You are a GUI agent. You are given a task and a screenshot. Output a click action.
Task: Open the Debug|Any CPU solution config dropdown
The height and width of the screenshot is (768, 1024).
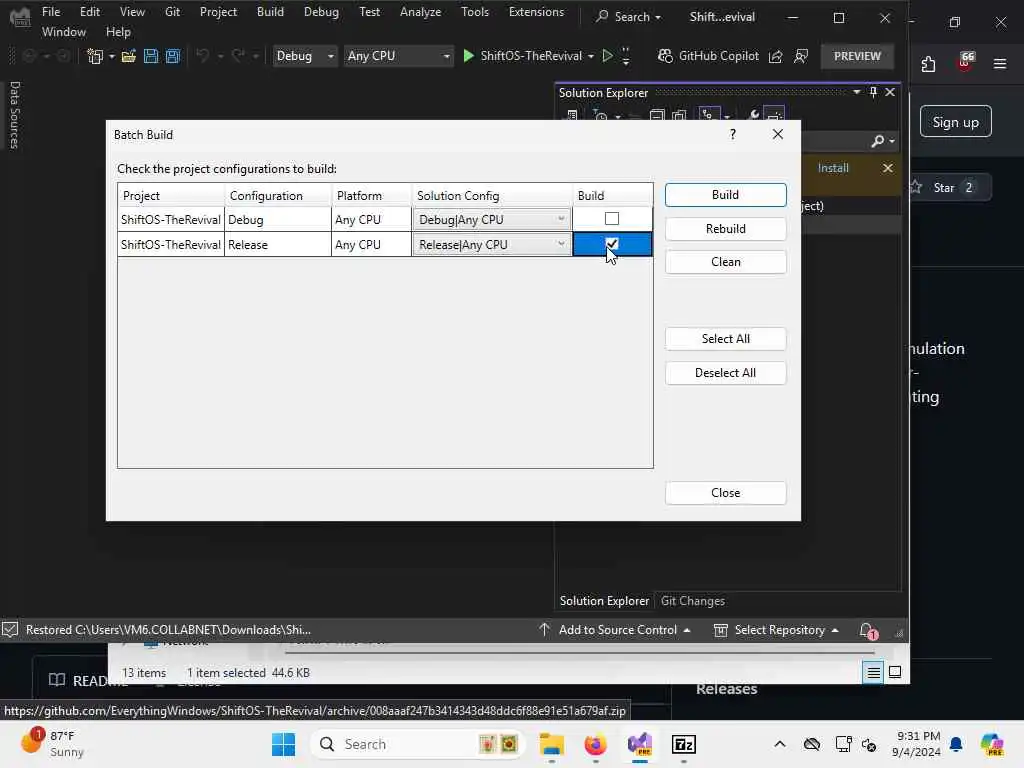tap(492, 219)
